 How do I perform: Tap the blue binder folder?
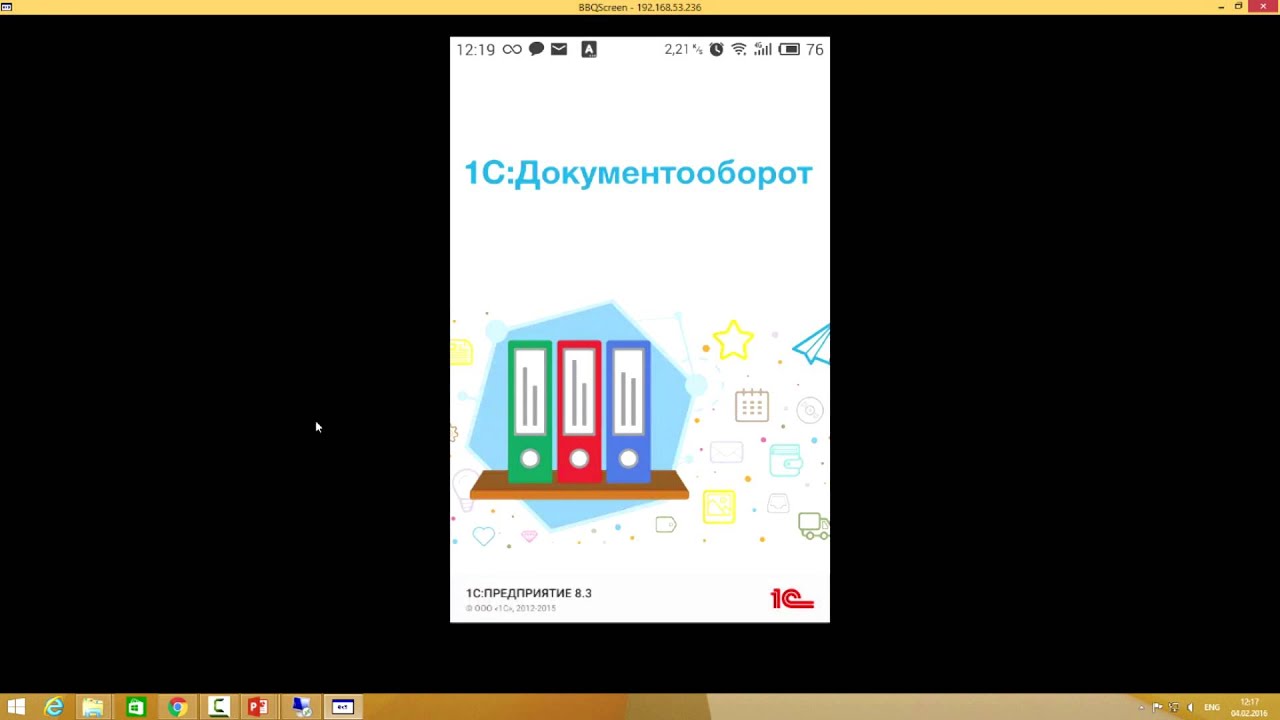[x=628, y=412]
